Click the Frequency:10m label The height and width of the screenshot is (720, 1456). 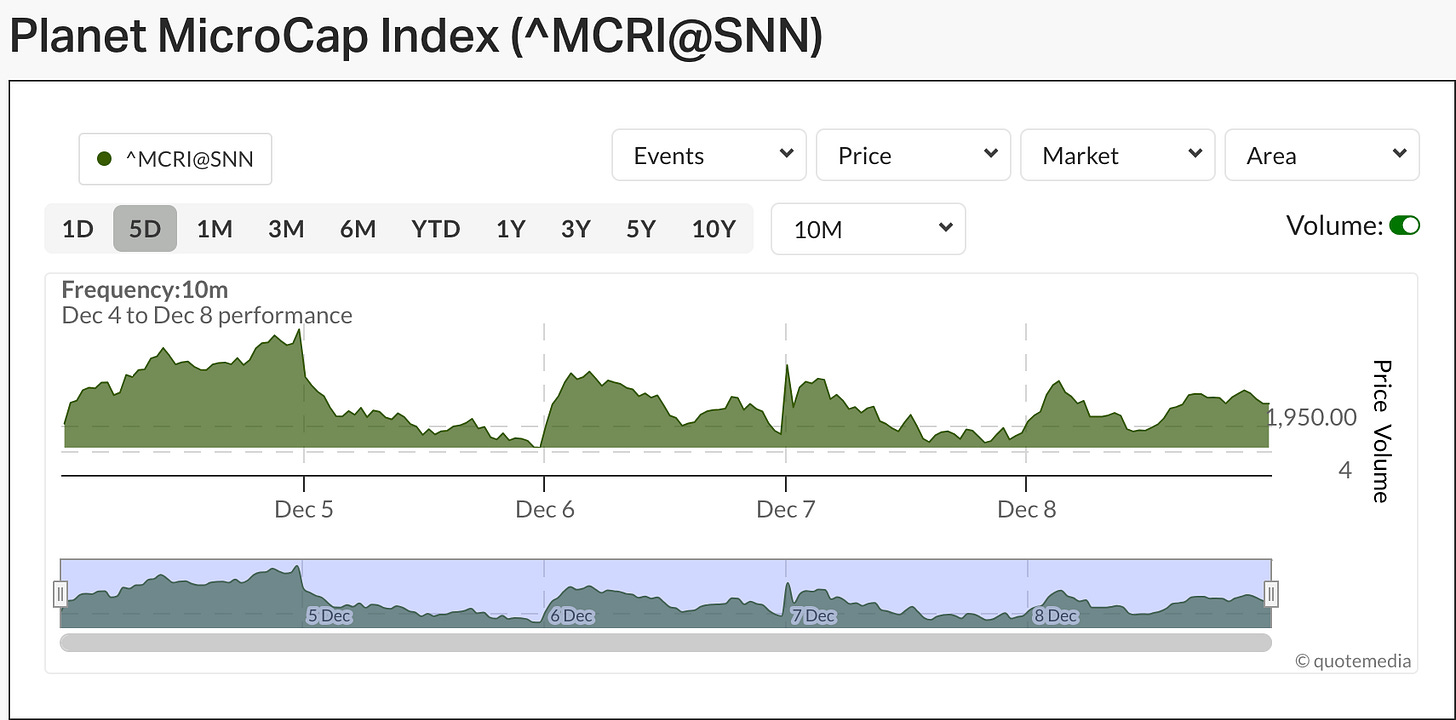(x=145, y=290)
